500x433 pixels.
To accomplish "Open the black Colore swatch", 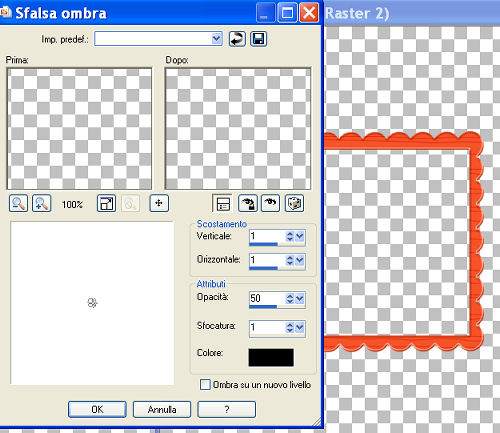I will point(271,357).
